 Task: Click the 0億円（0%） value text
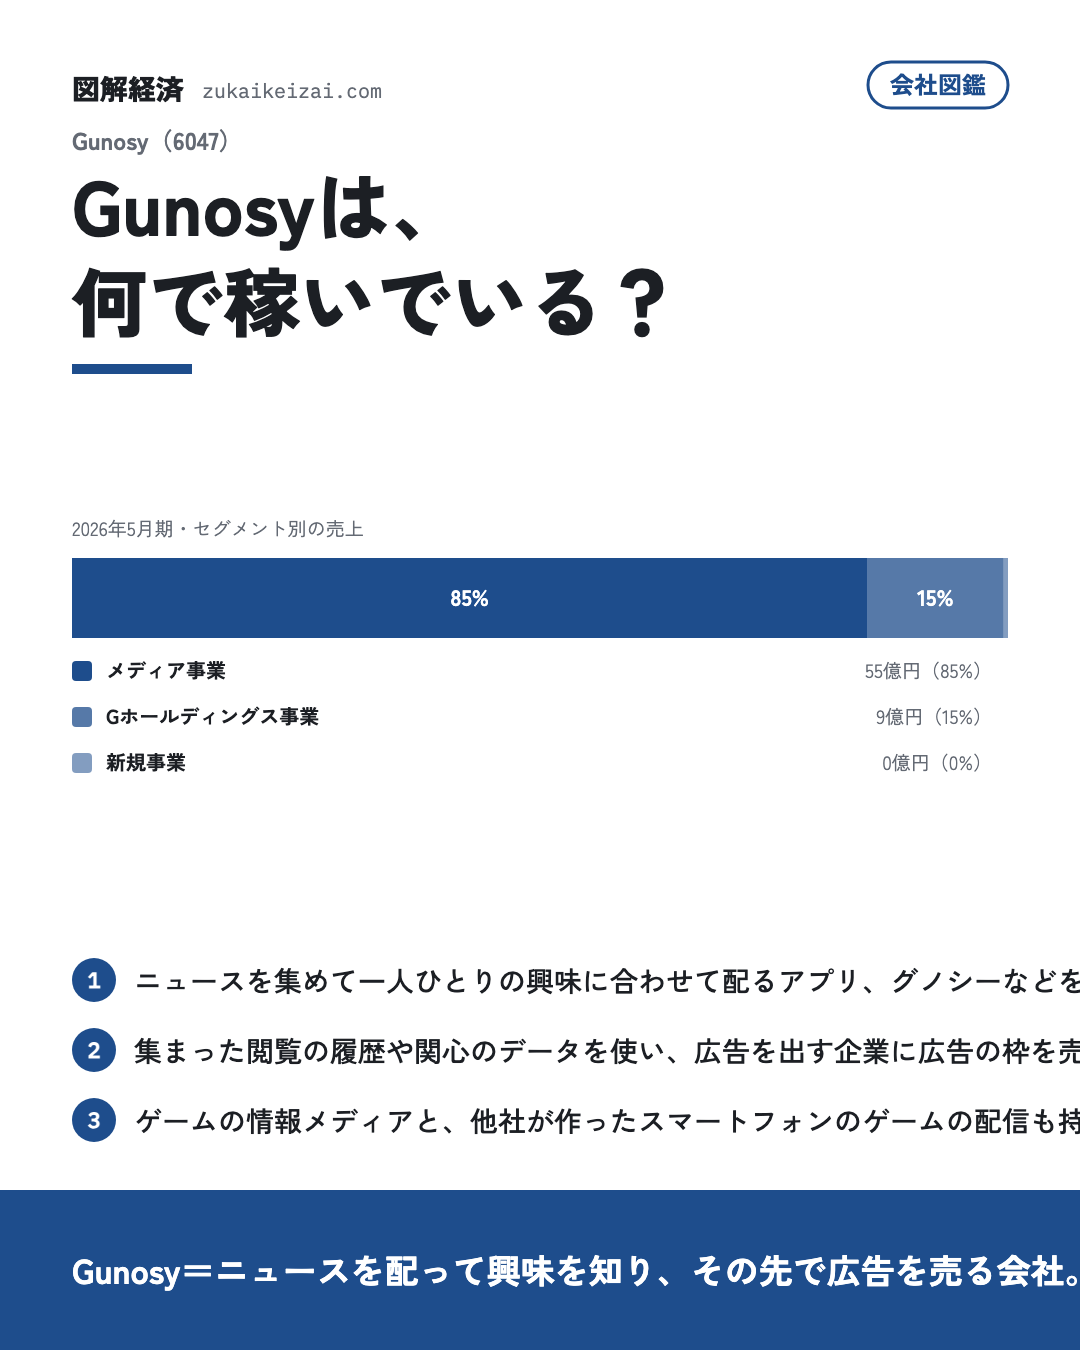tap(932, 763)
